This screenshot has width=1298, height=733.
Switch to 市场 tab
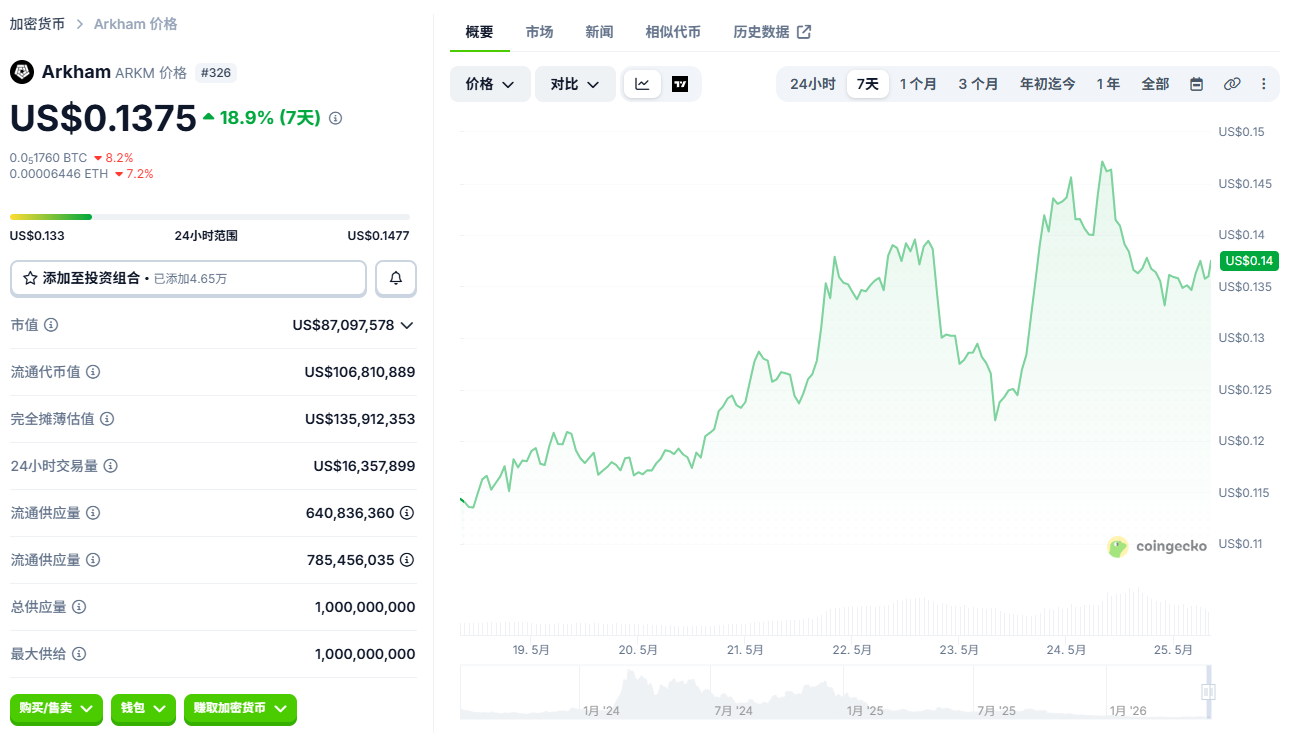click(540, 32)
